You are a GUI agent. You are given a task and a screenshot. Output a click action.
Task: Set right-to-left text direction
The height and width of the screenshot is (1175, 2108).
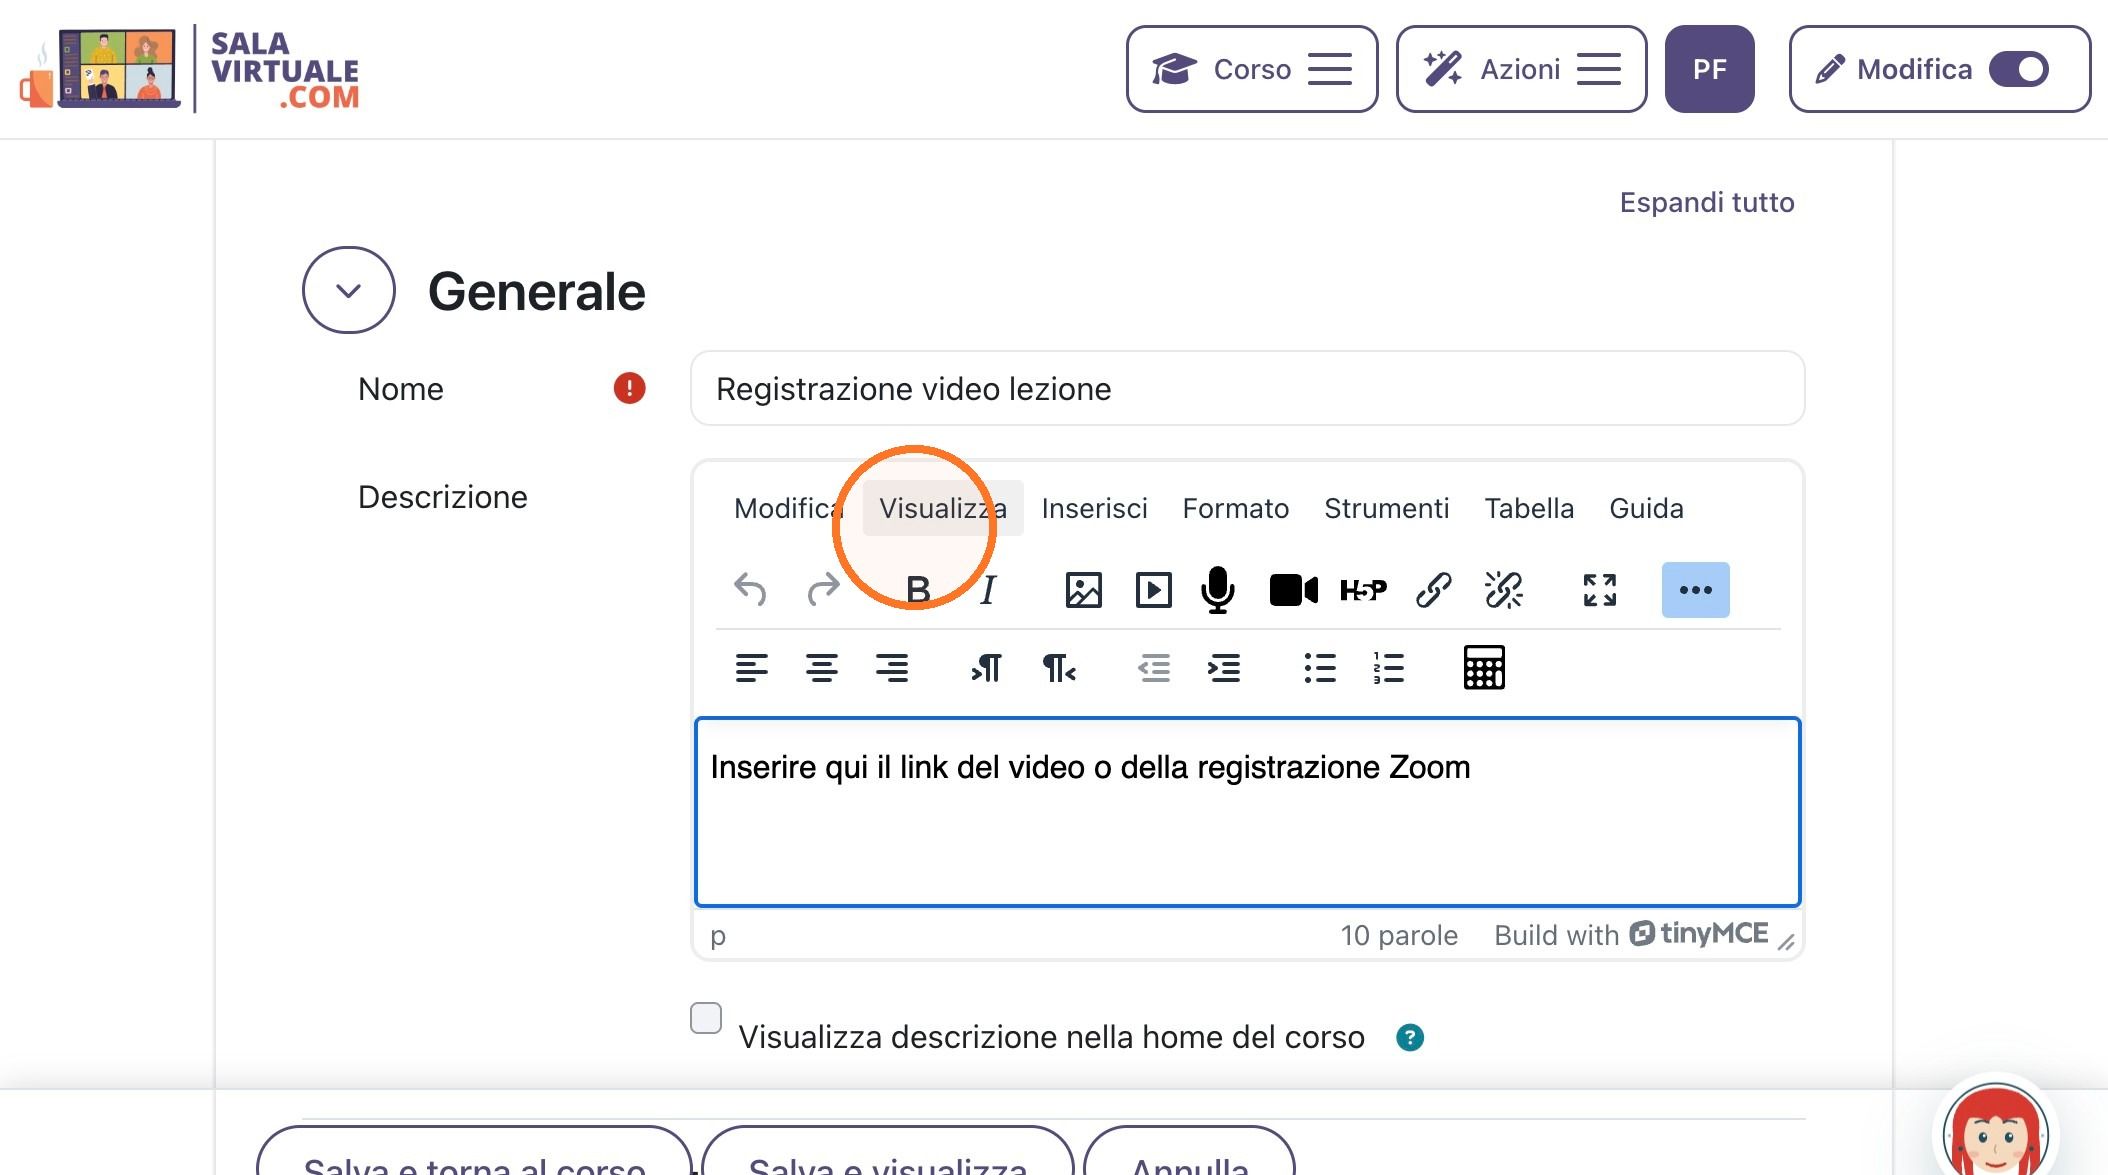[x=1058, y=668]
